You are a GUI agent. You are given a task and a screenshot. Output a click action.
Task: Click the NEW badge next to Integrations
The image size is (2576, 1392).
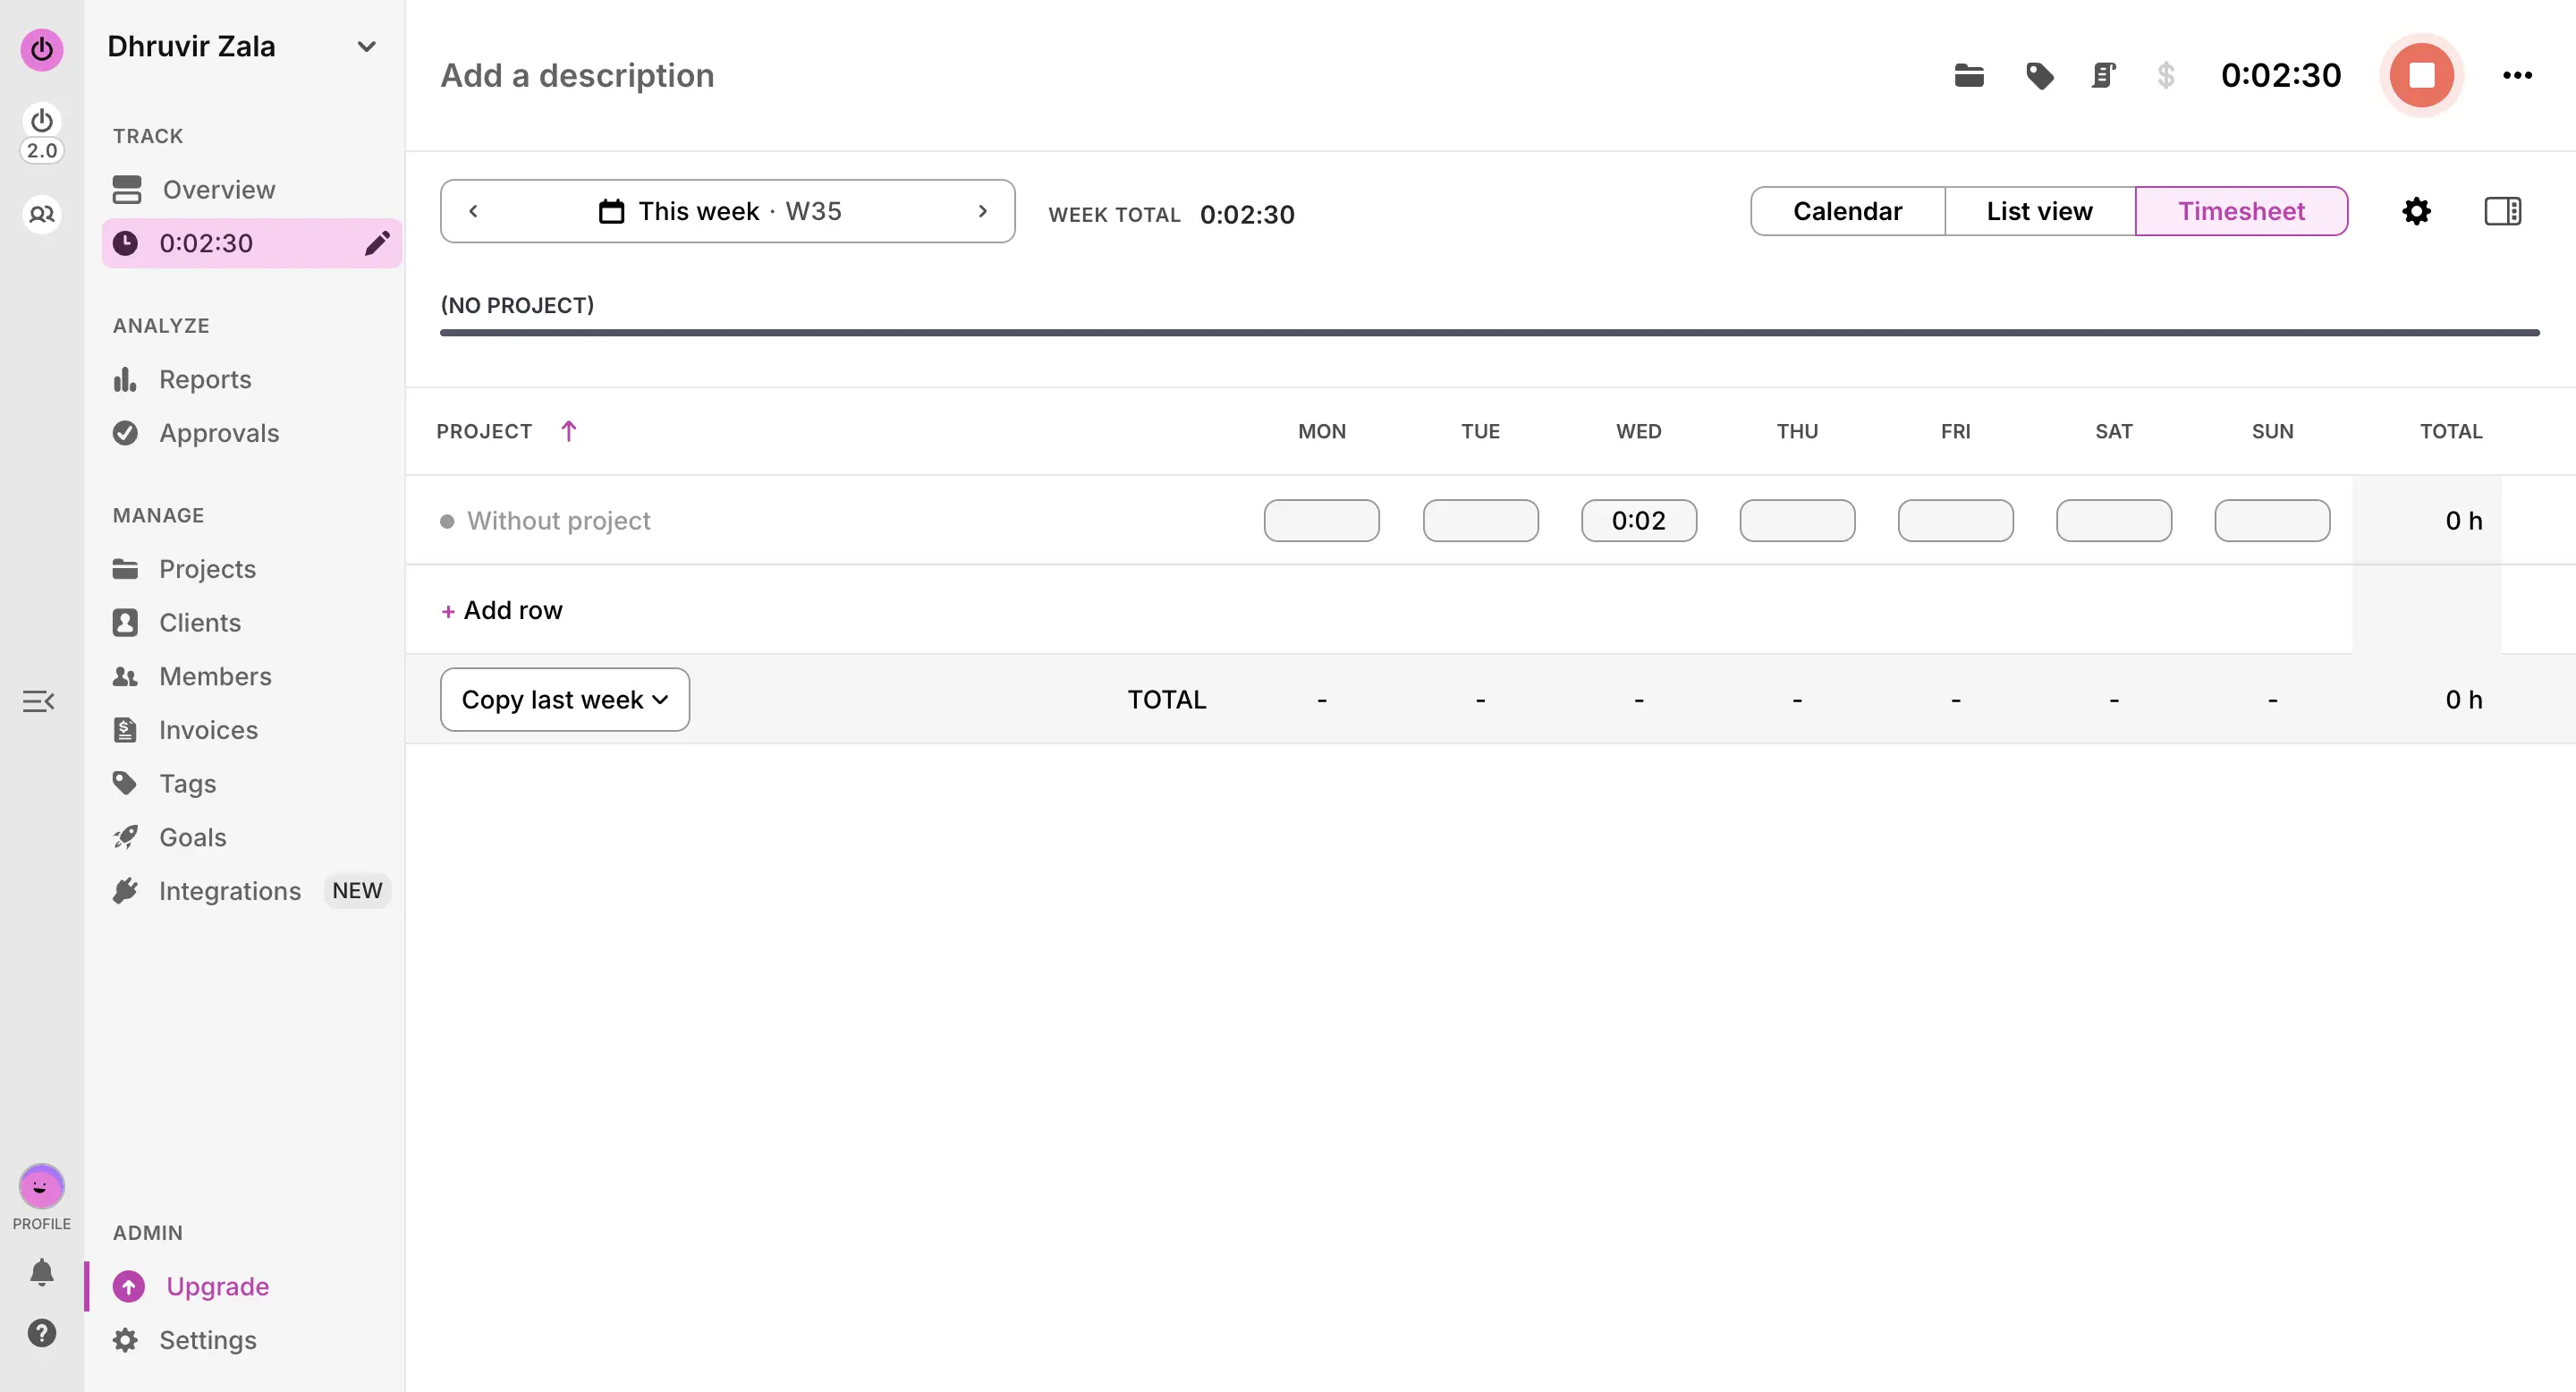pyautogui.click(x=357, y=891)
